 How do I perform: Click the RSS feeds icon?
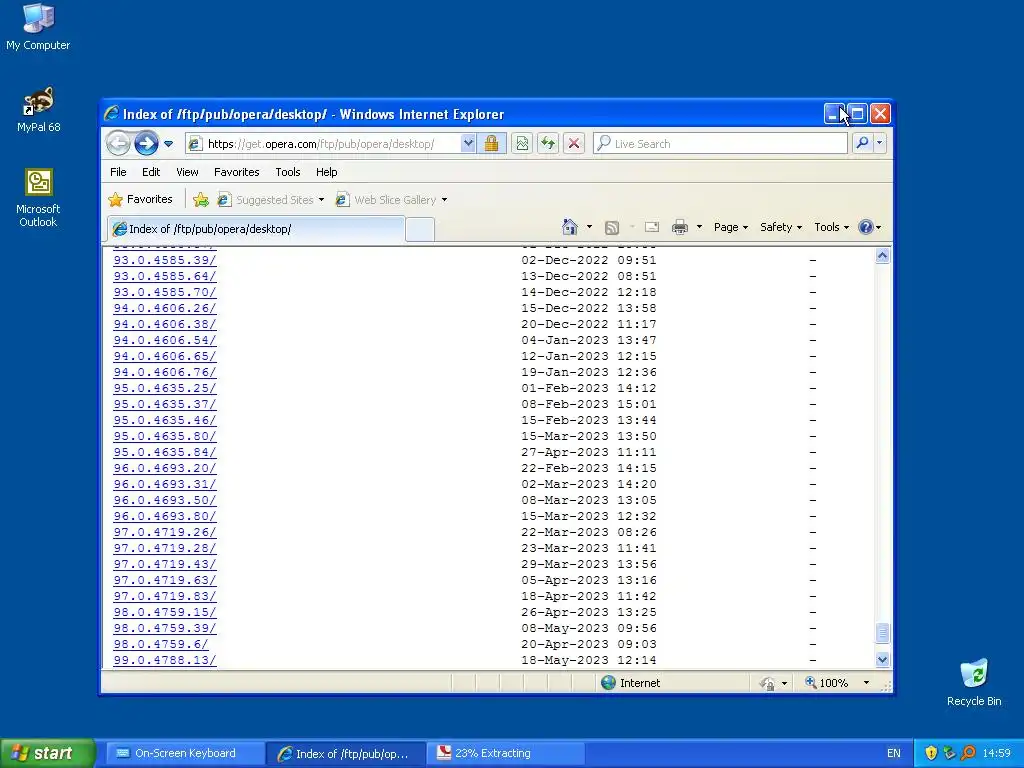[612, 227]
